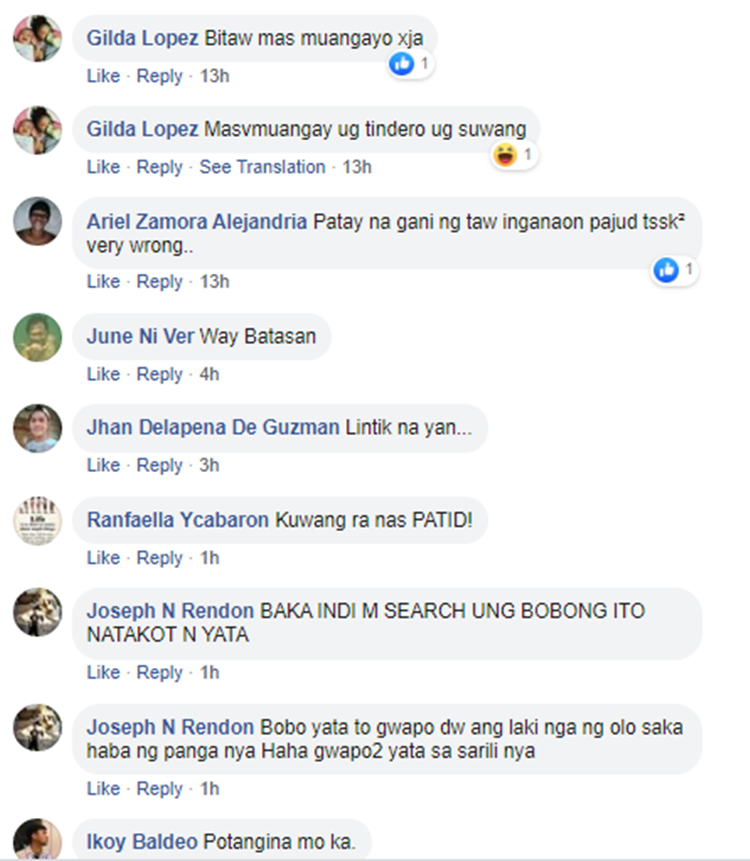The image size is (750, 861).
Task: Open Ranfaella Ycabaron's profile picture
Action: coord(37,521)
